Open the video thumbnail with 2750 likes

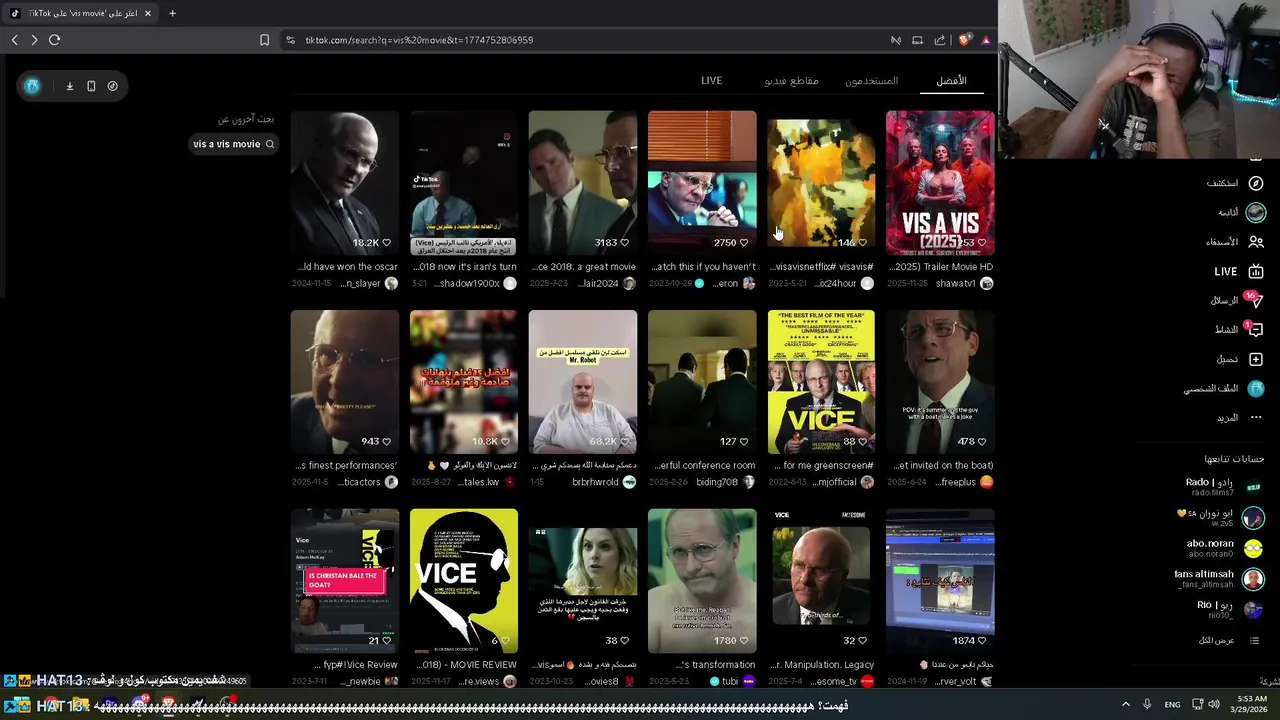click(x=702, y=182)
